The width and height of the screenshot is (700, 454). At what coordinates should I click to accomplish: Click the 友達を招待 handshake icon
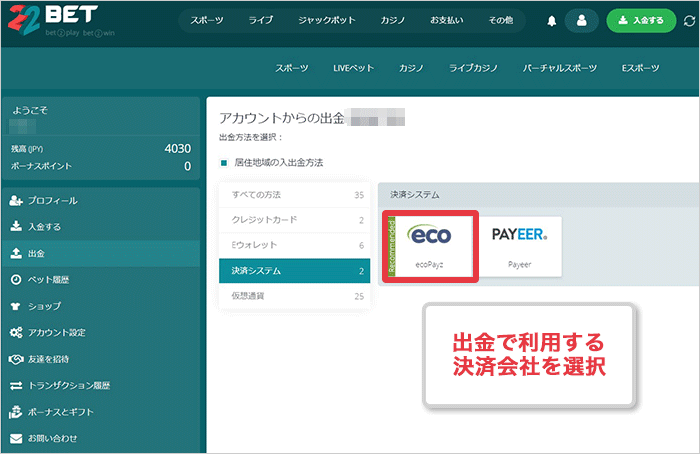[x=16, y=359]
